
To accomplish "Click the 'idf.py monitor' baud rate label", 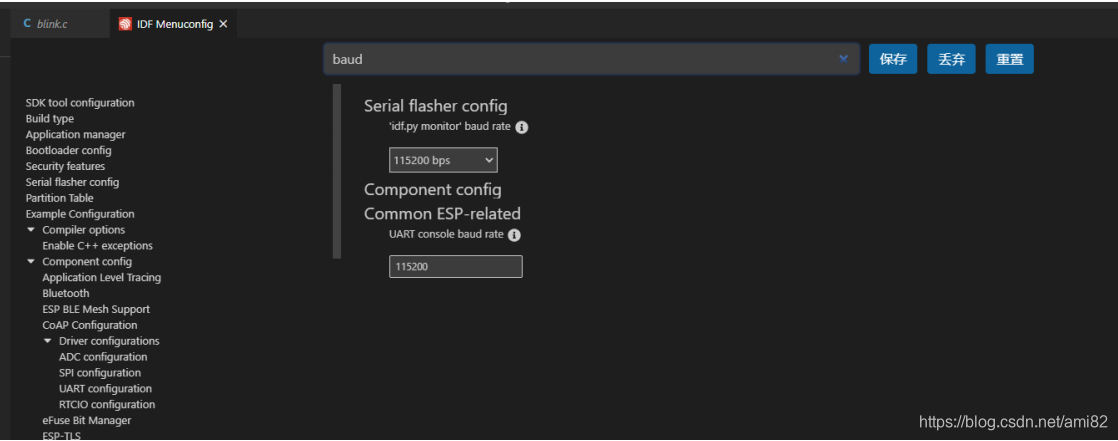I will coord(449,128).
